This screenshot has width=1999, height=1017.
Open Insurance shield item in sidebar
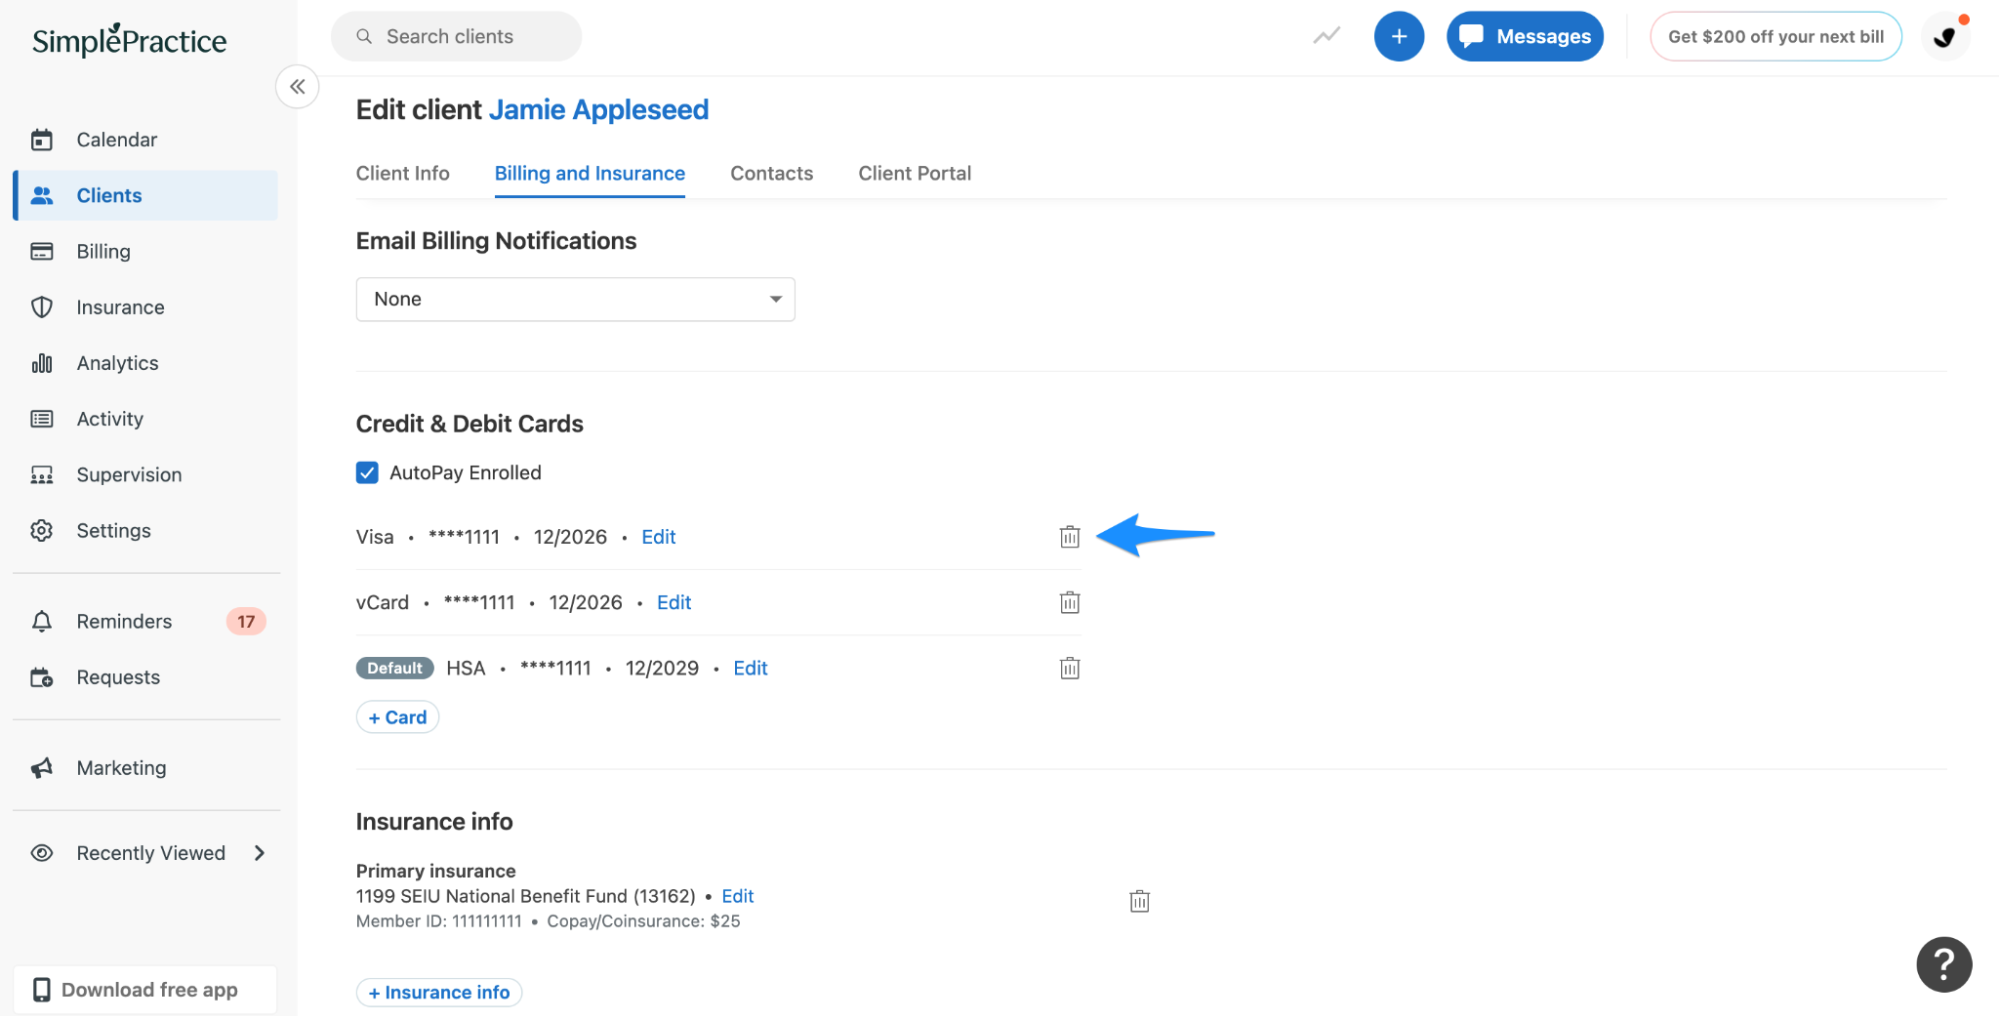(x=120, y=307)
